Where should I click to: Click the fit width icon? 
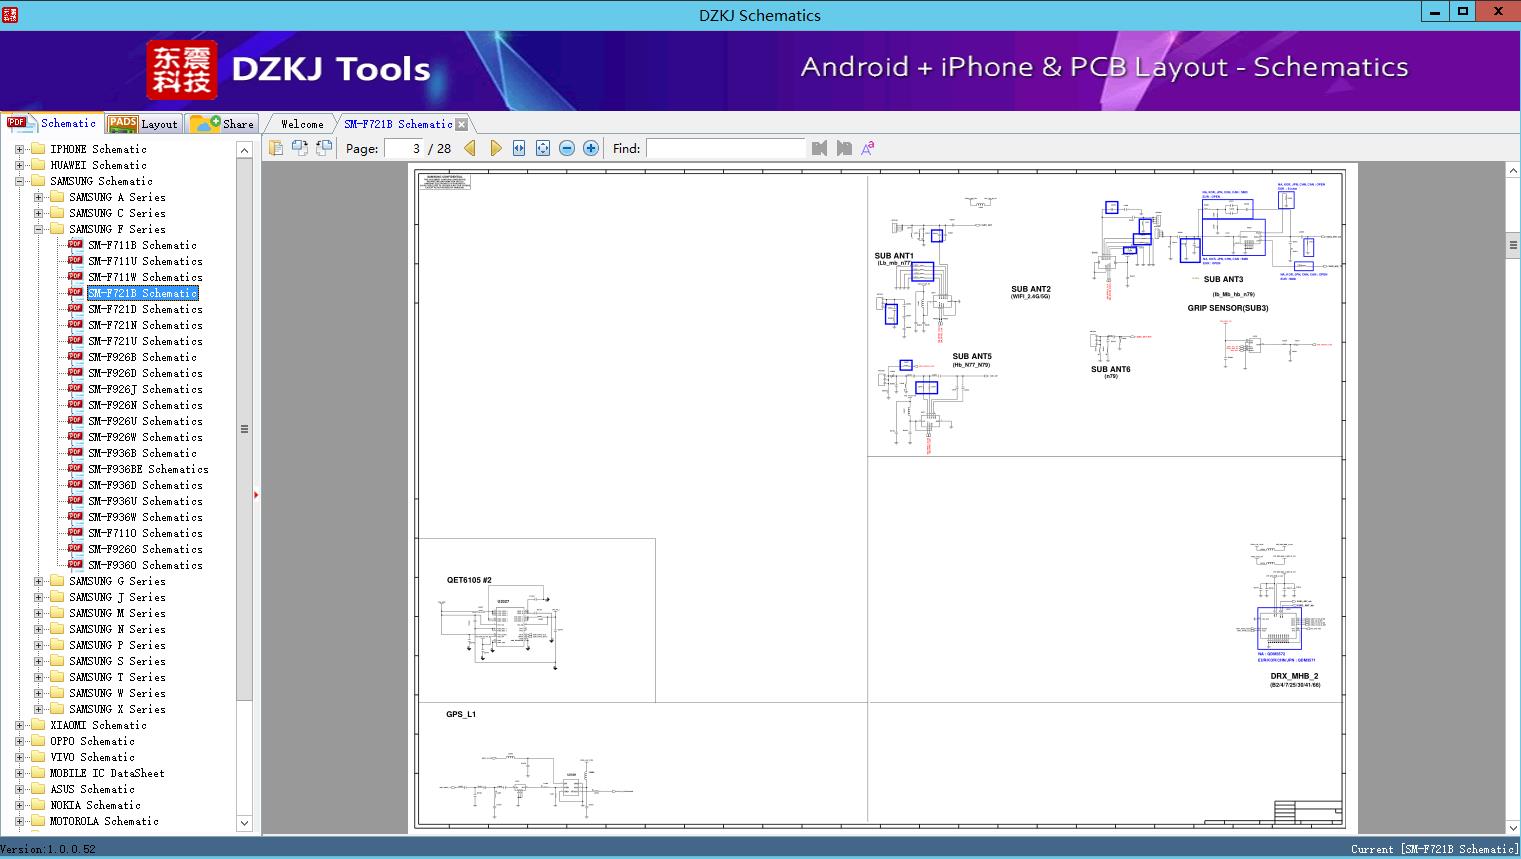519,148
